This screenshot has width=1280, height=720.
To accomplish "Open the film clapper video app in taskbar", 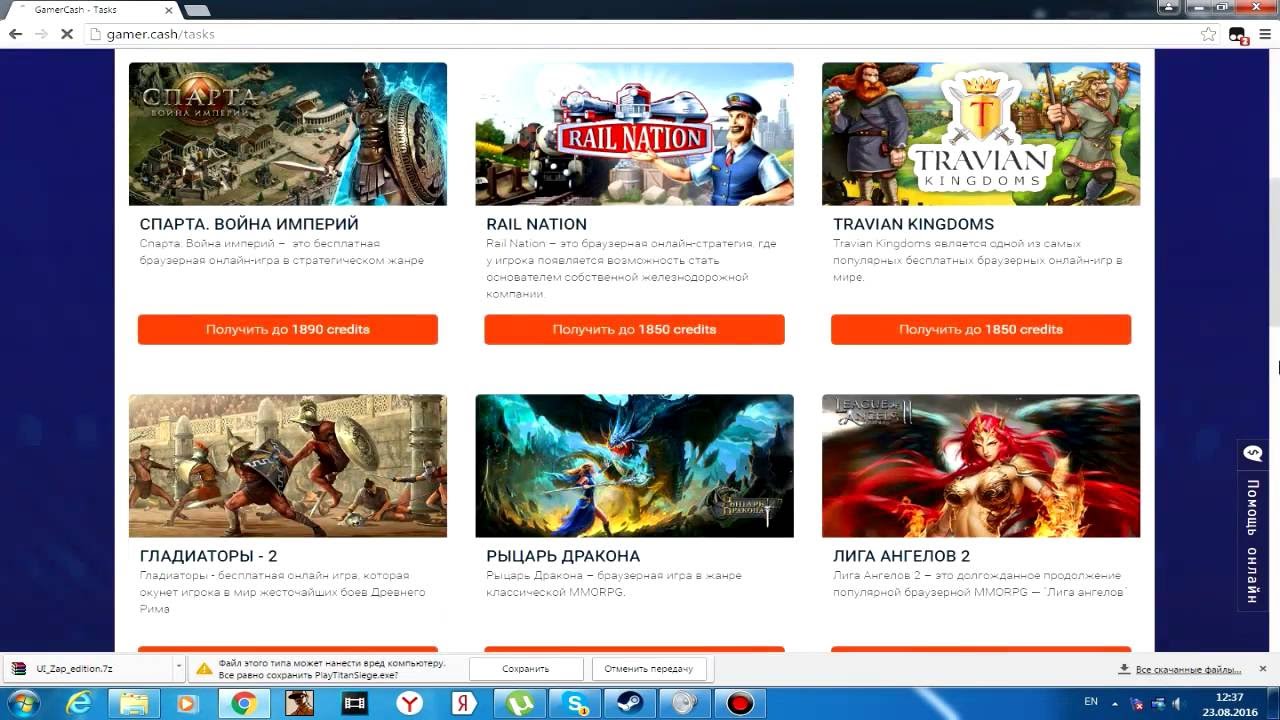I will click(x=354, y=704).
